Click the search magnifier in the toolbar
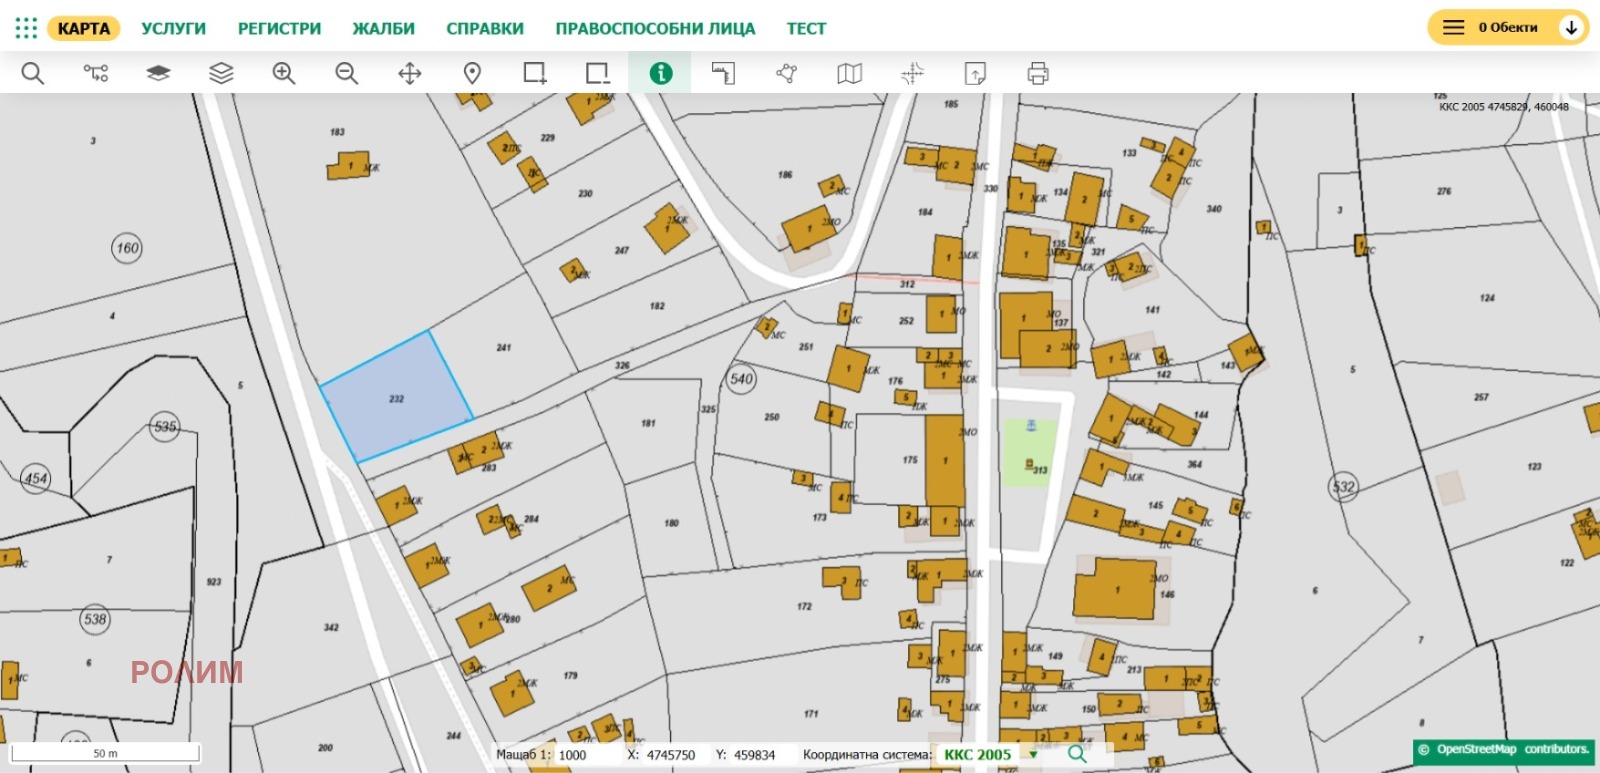Screen dimensions: 1600x773 tap(33, 73)
